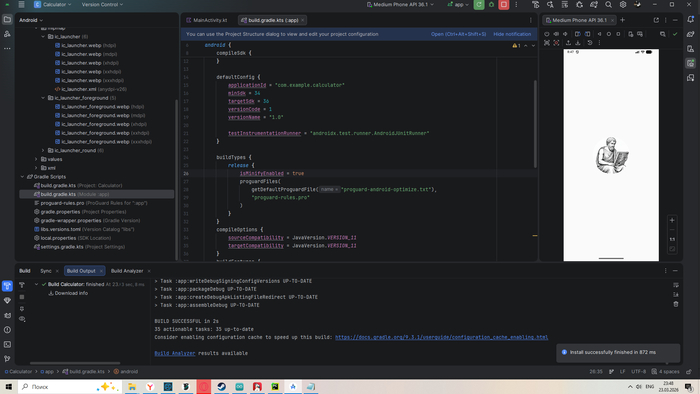Image resolution: width=700 pixels, height=394 pixels.
Task: Toggle Running Devices tool window icon
Action: [x=691, y=63]
